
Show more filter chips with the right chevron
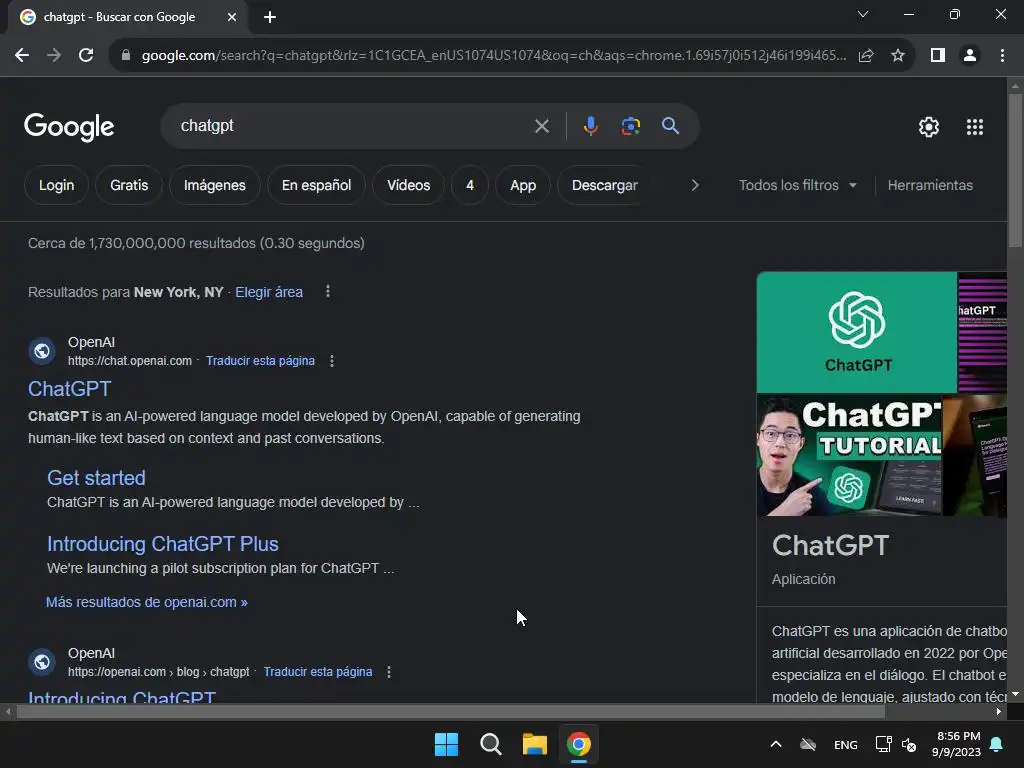pyautogui.click(x=695, y=185)
